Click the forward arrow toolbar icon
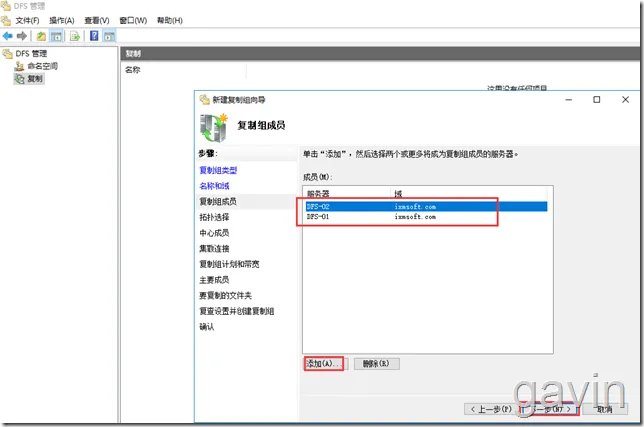 click(22, 36)
